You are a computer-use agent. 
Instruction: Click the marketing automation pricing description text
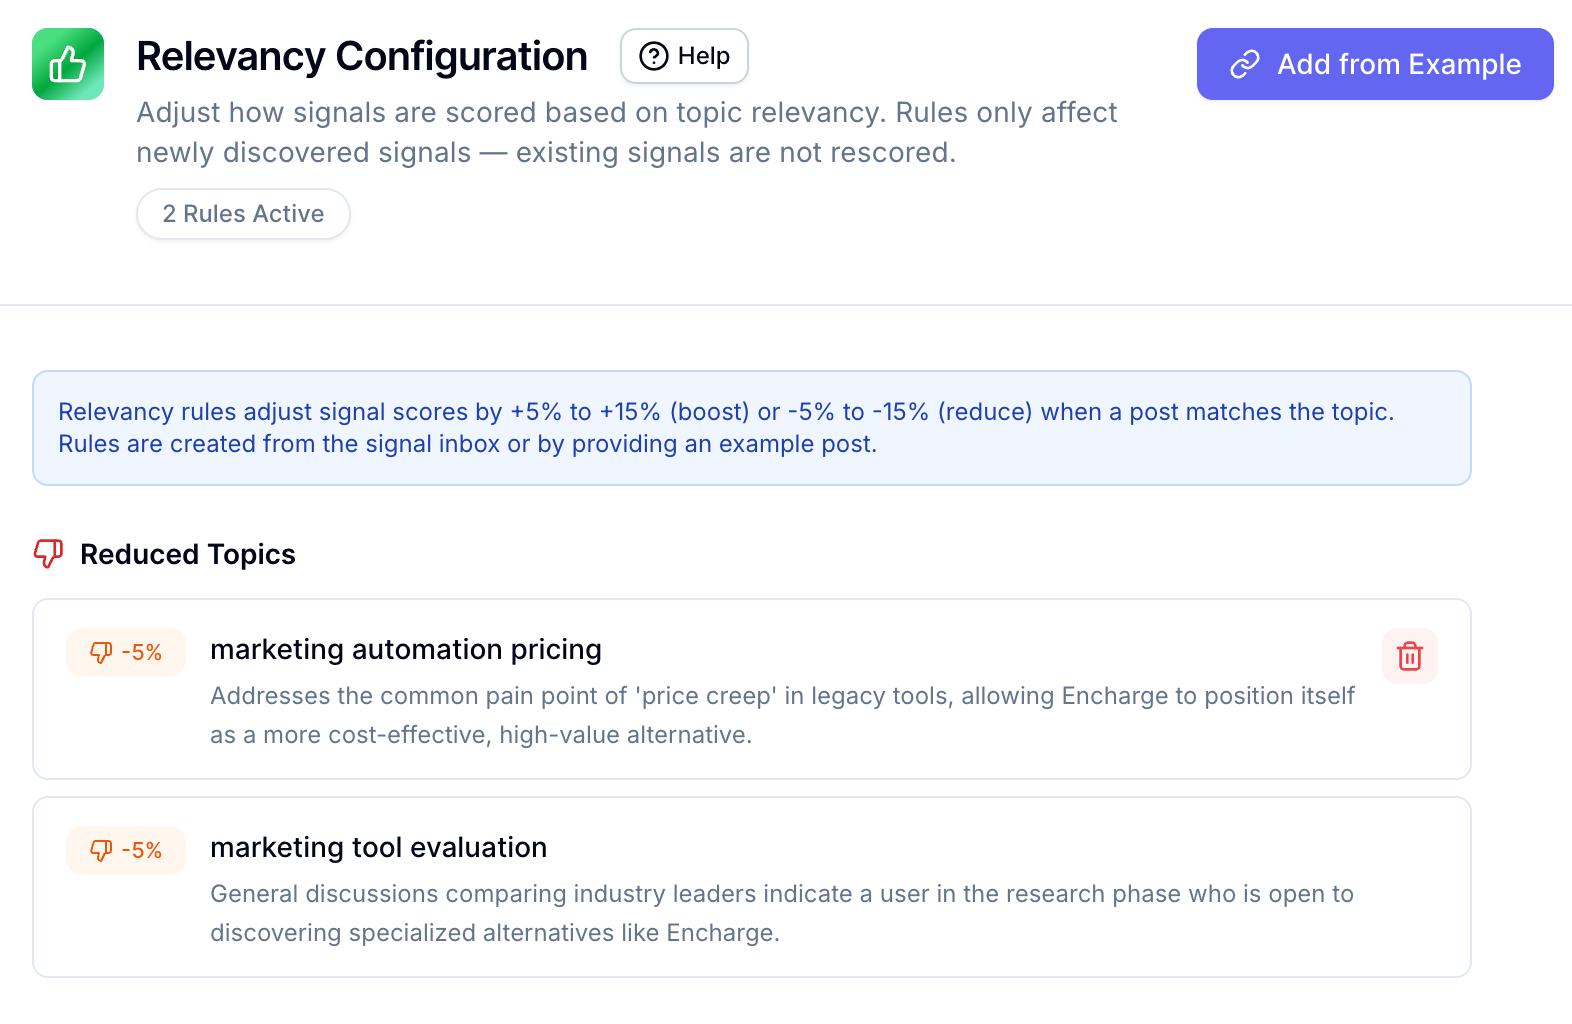coord(782,715)
